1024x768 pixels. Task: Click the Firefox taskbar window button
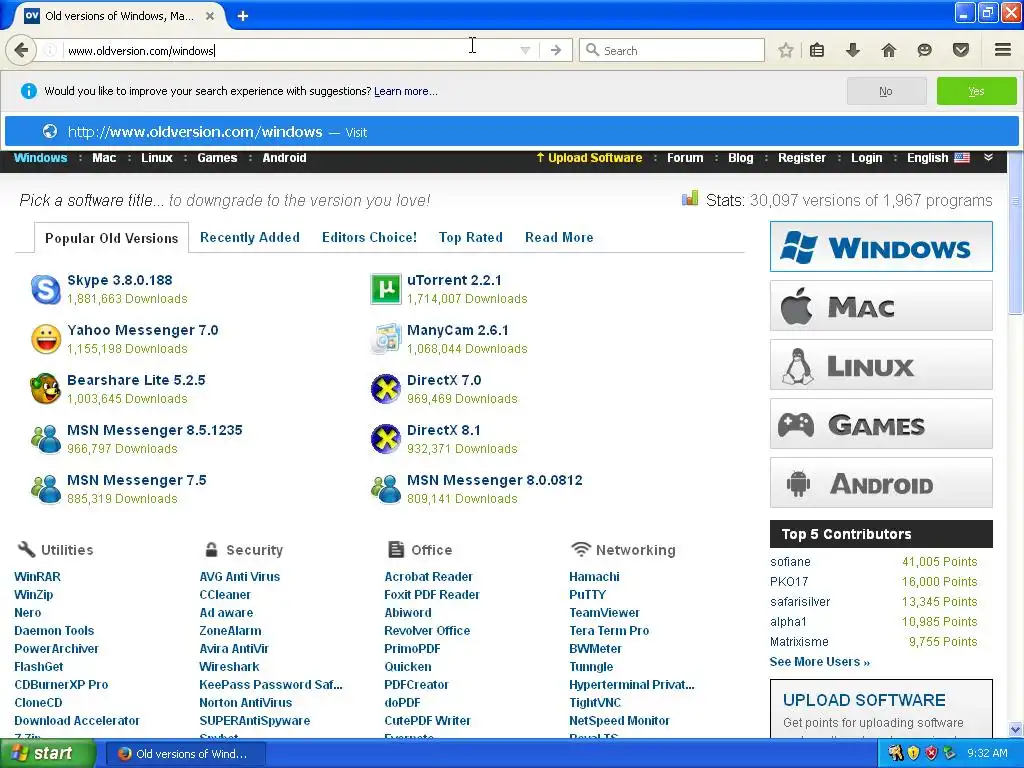185,754
